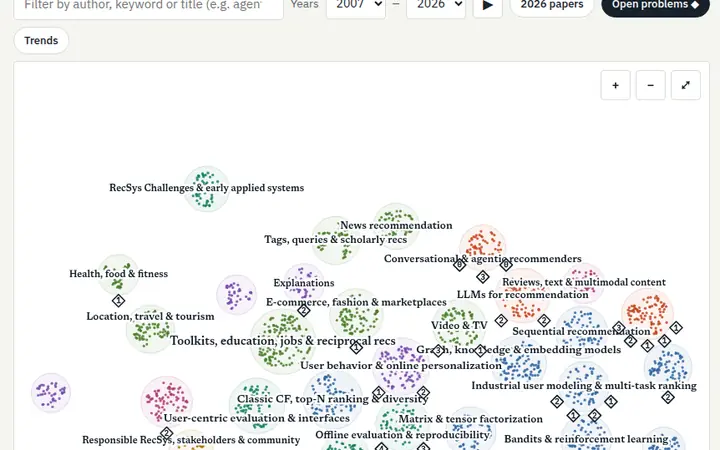Screen dimensions: 720x450
Task: Click the purple cluster left of Explanations label
Action: pos(236,295)
